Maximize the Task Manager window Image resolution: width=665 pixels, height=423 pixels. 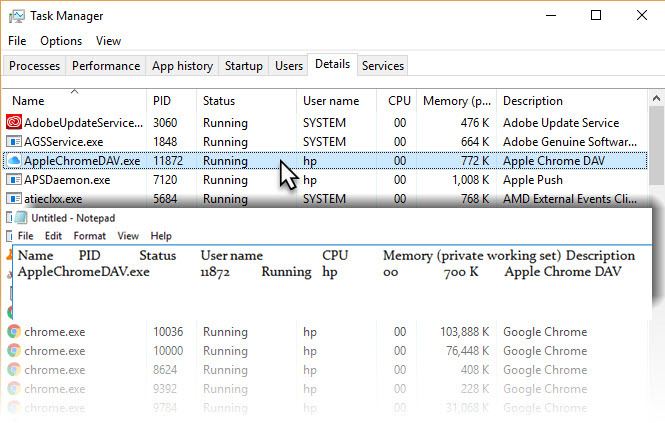pos(596,16)
